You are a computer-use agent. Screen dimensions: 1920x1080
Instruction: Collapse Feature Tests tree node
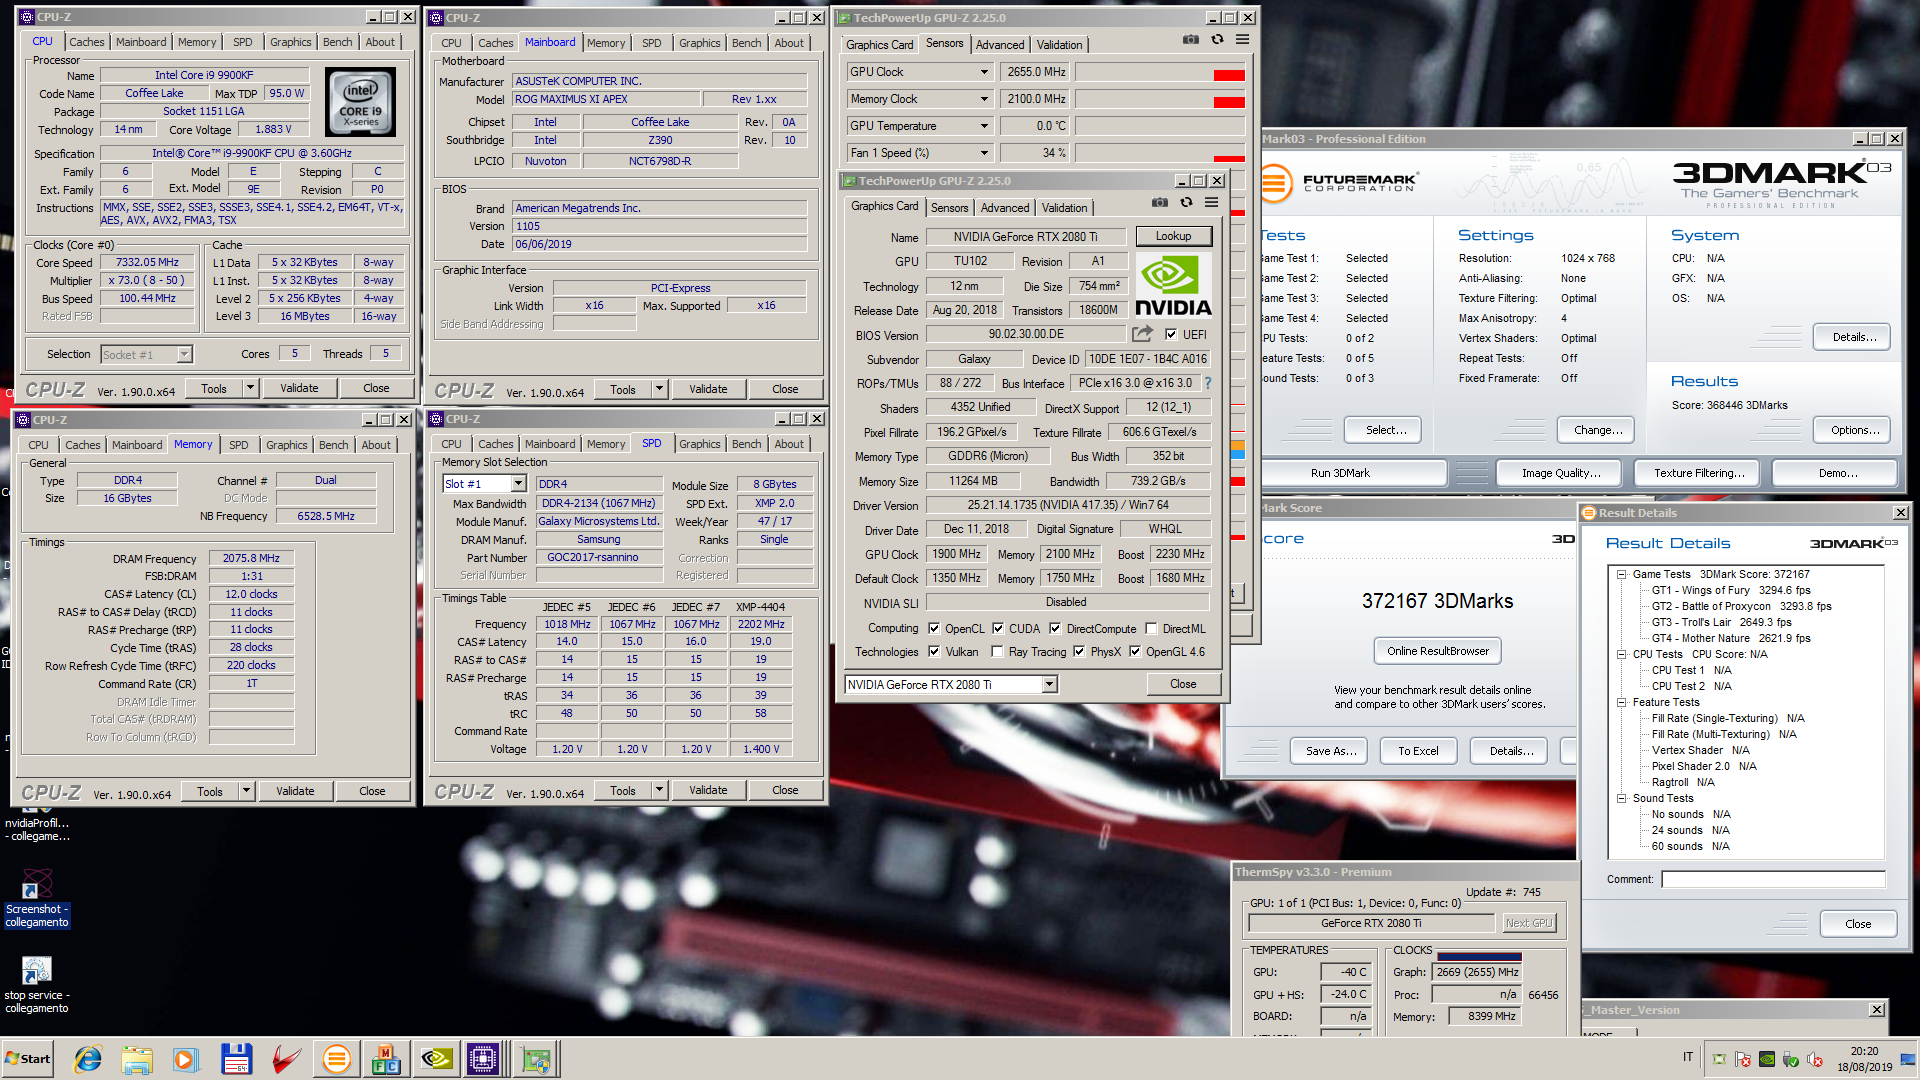point(1622,702)
